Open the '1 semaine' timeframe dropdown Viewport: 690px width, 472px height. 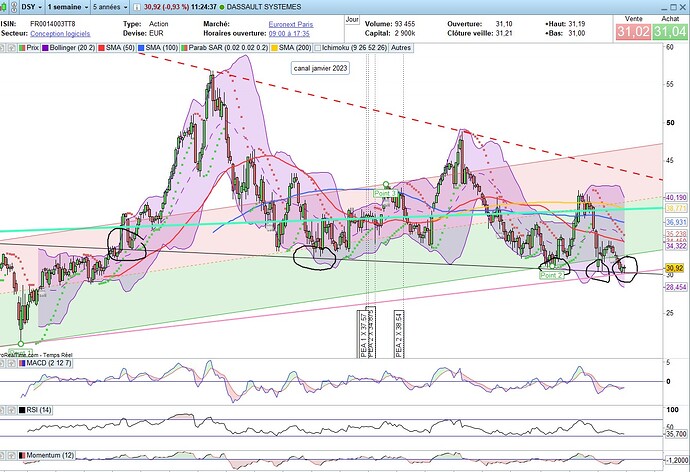pos(67,7)
